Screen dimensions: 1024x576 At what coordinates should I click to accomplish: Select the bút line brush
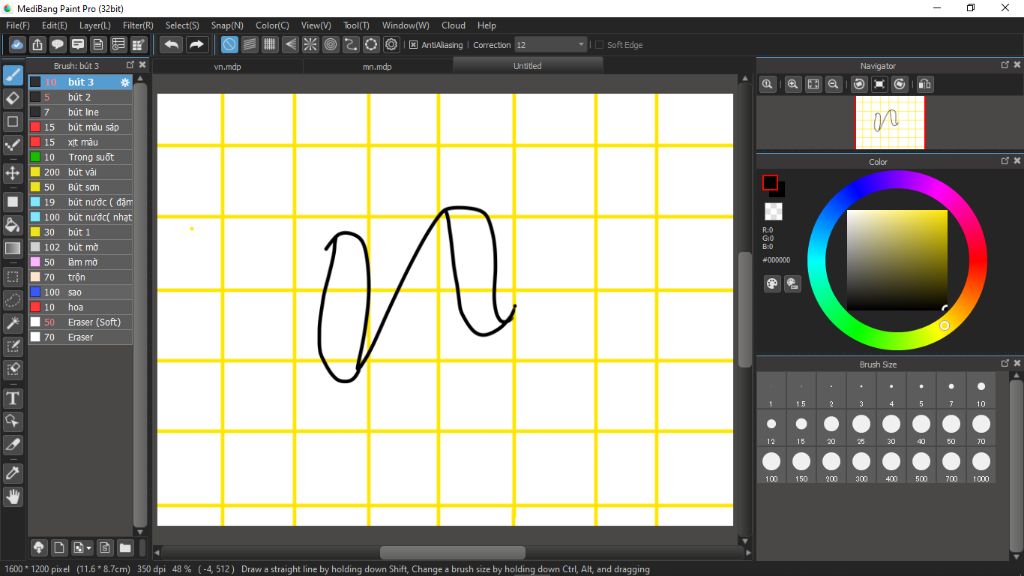point(80,112)
